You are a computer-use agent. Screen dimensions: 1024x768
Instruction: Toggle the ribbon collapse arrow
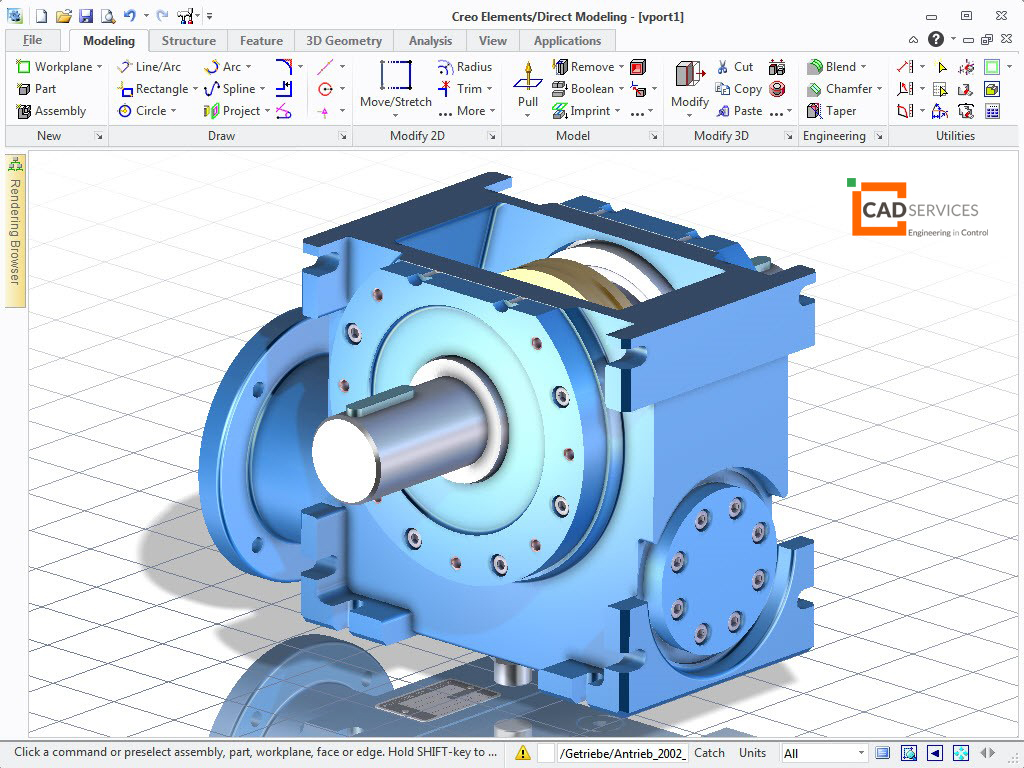[913, 40]
